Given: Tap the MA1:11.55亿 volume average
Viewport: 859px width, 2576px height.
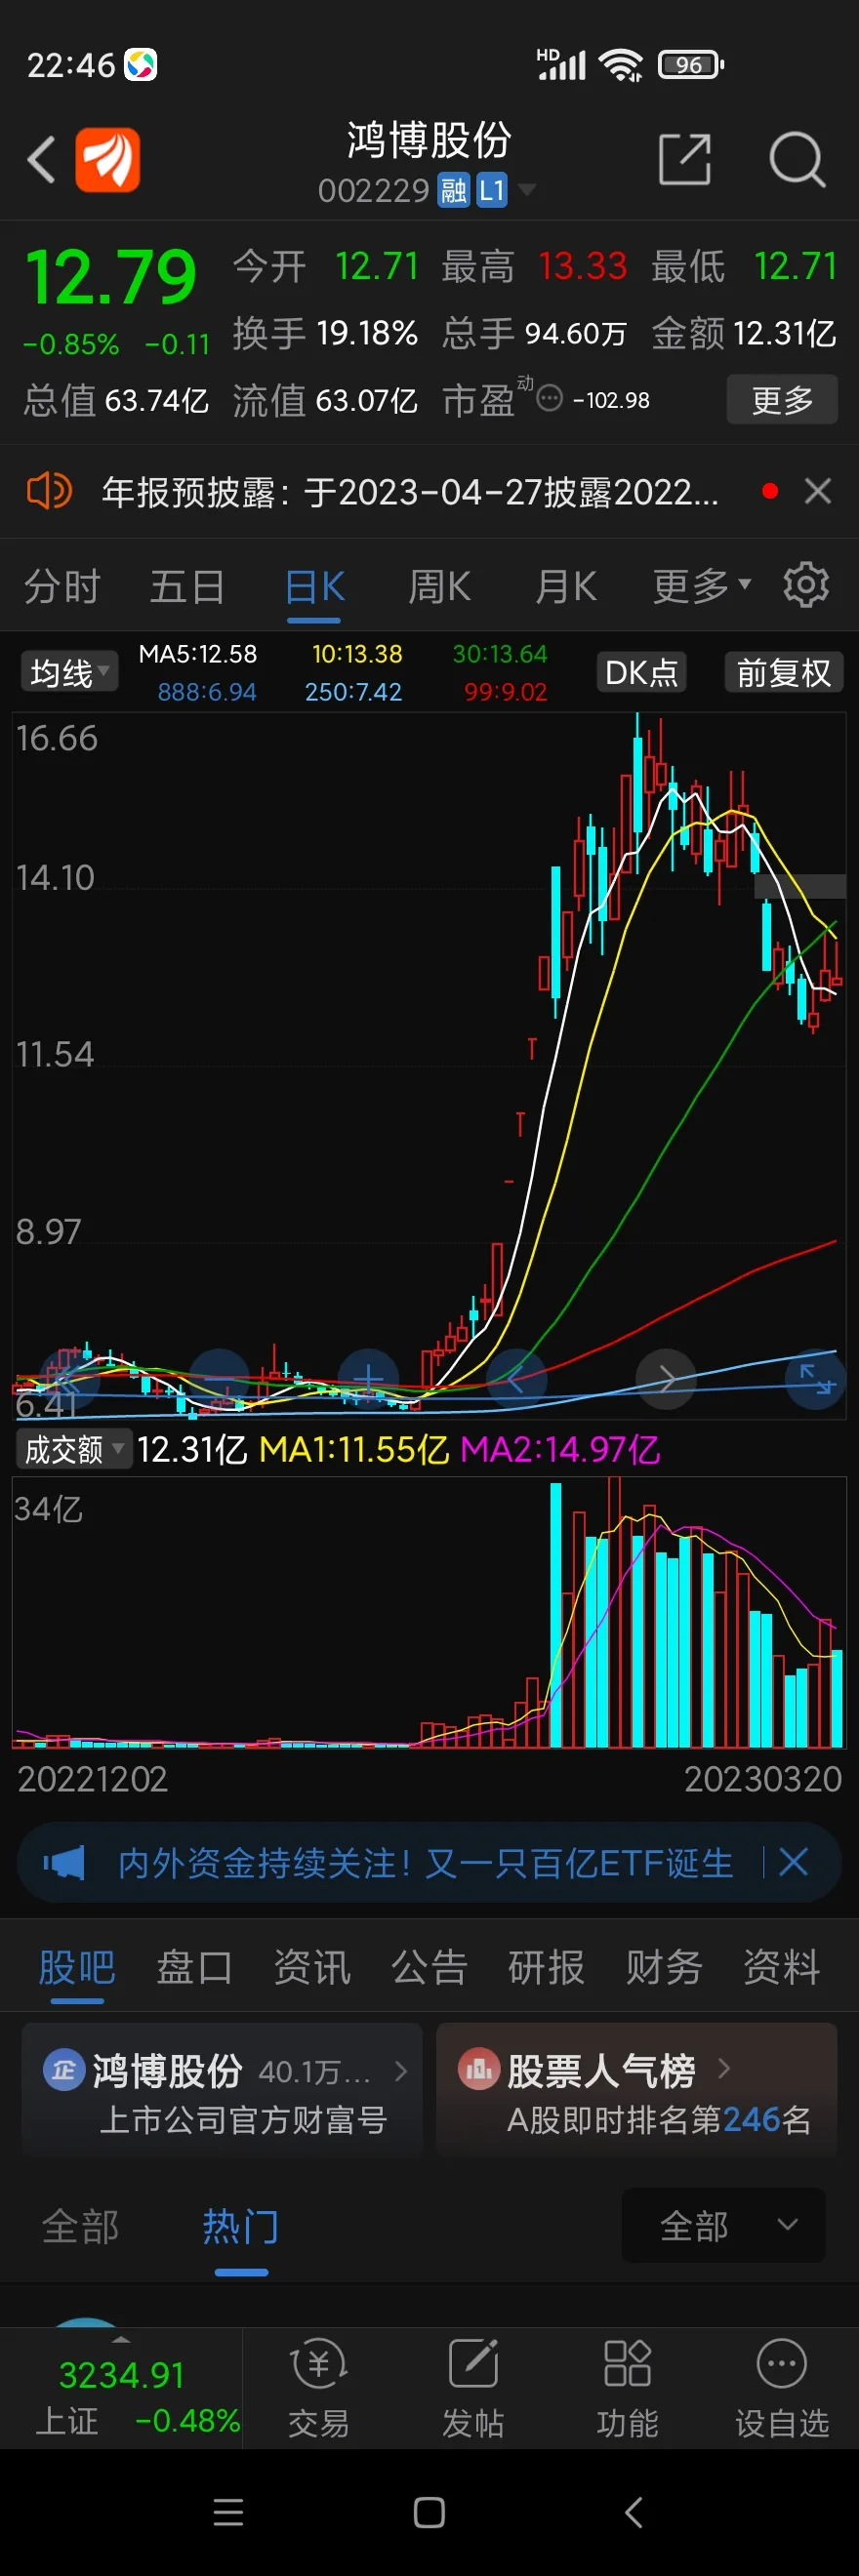Looking at the screenshot, I should click(x=354, y=1449).
